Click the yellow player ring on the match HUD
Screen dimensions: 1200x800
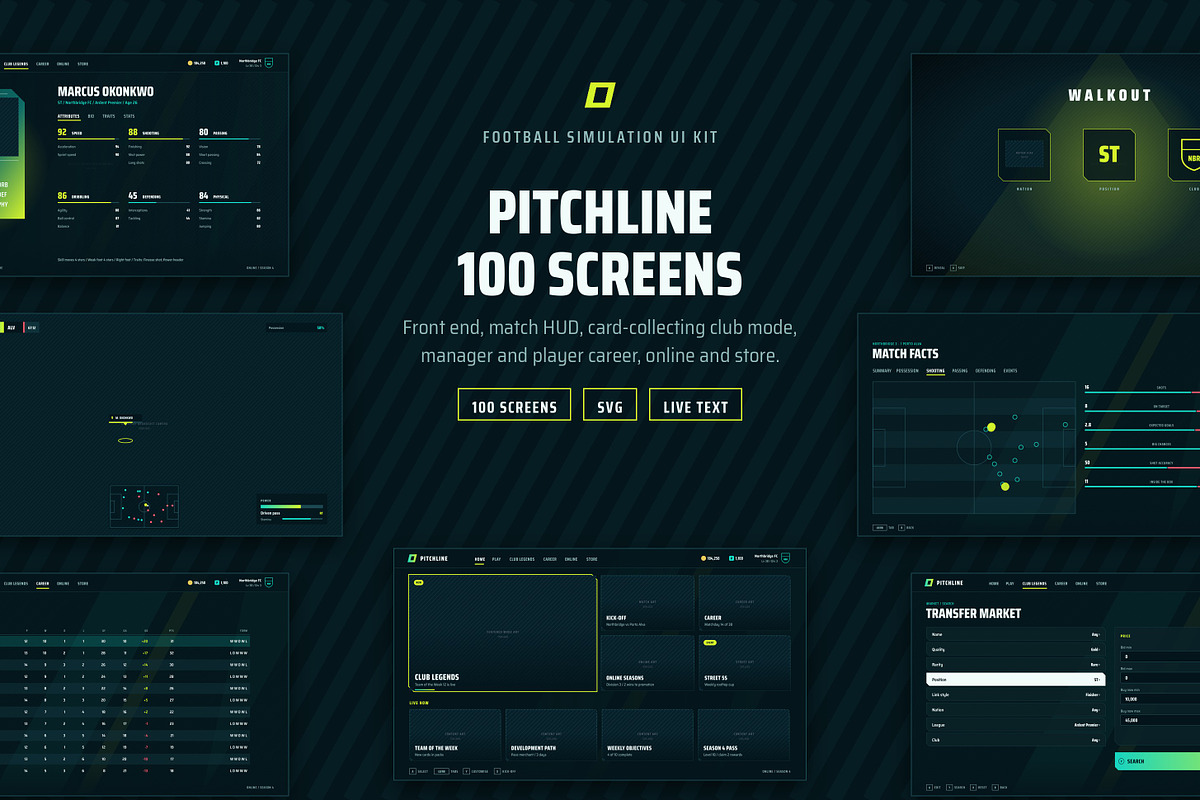click(125, 440)
